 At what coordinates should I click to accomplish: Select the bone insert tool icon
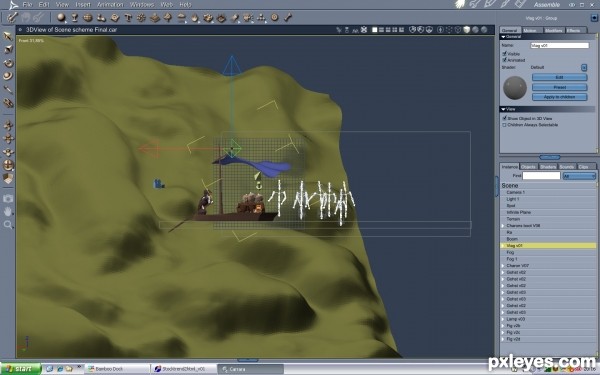pos(288,18)
